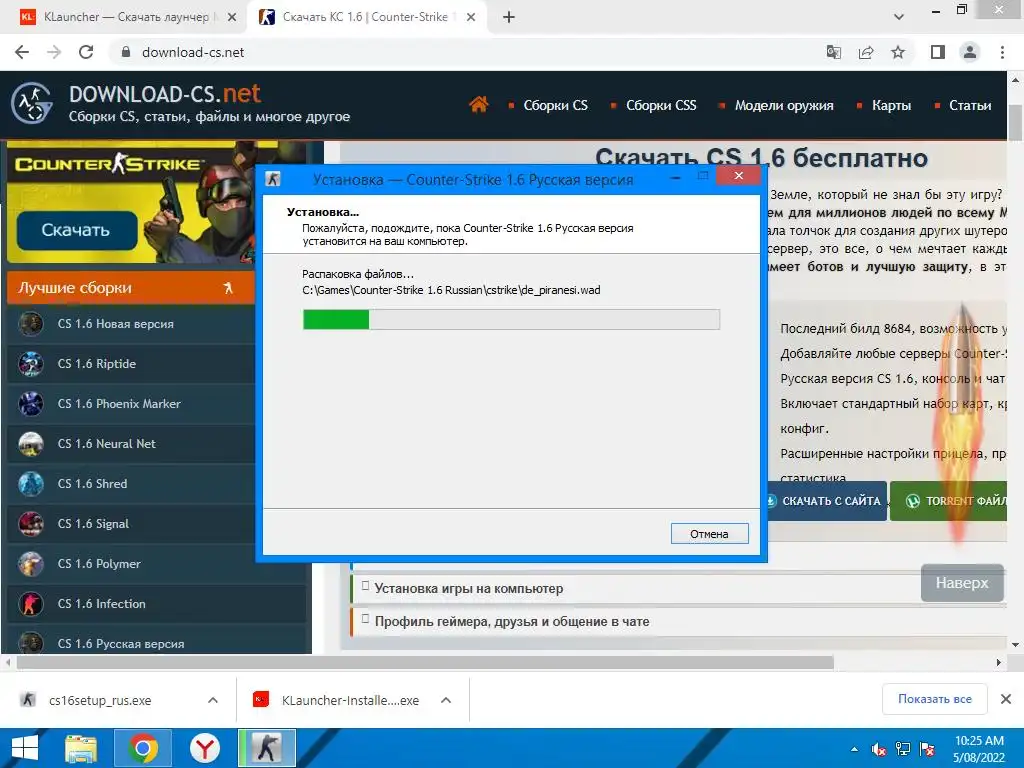Viewport: 1024px width, 768px height.
Task: Bookmark this page with the star icon
Action: (898, 52)
